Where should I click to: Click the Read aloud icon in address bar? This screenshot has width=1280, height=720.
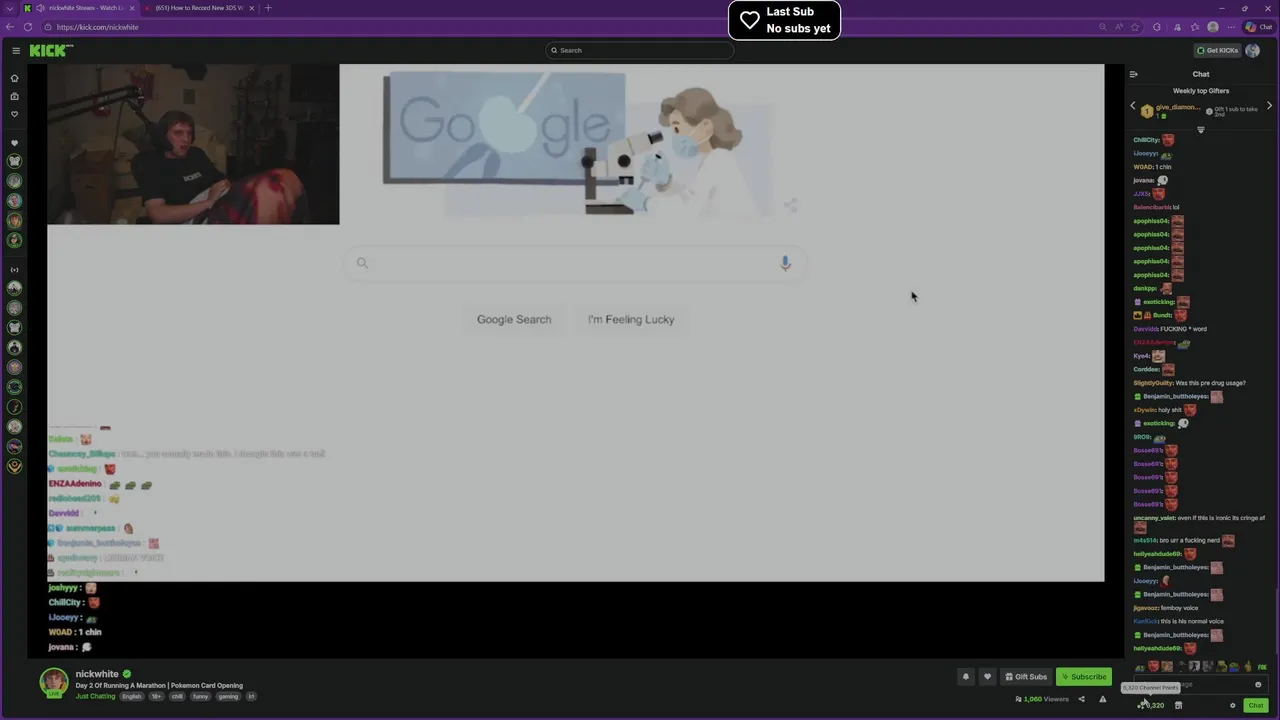(1119, 27)
